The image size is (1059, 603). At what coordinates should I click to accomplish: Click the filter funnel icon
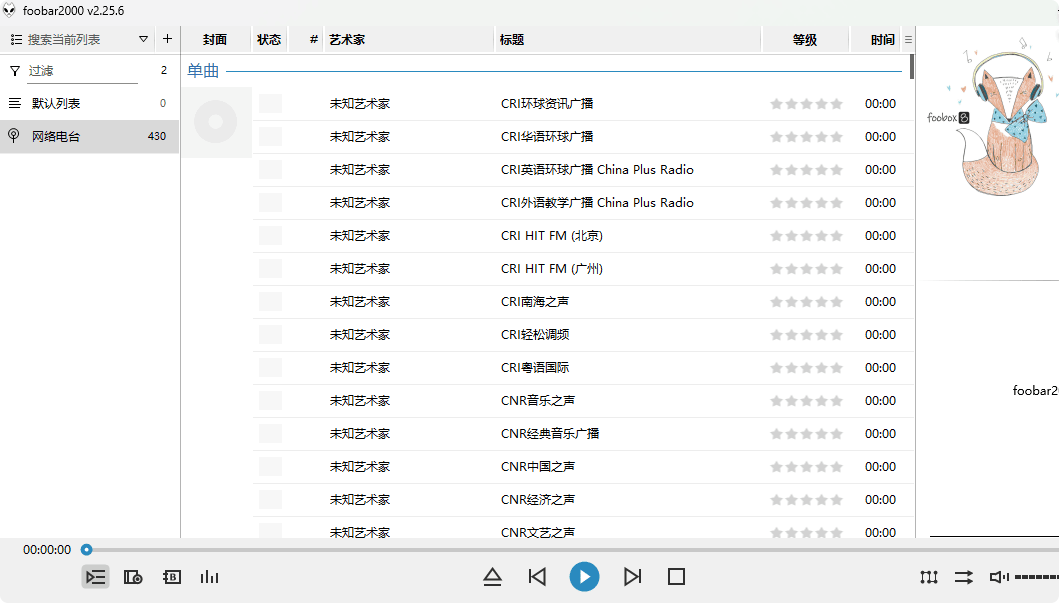point(14,70)
